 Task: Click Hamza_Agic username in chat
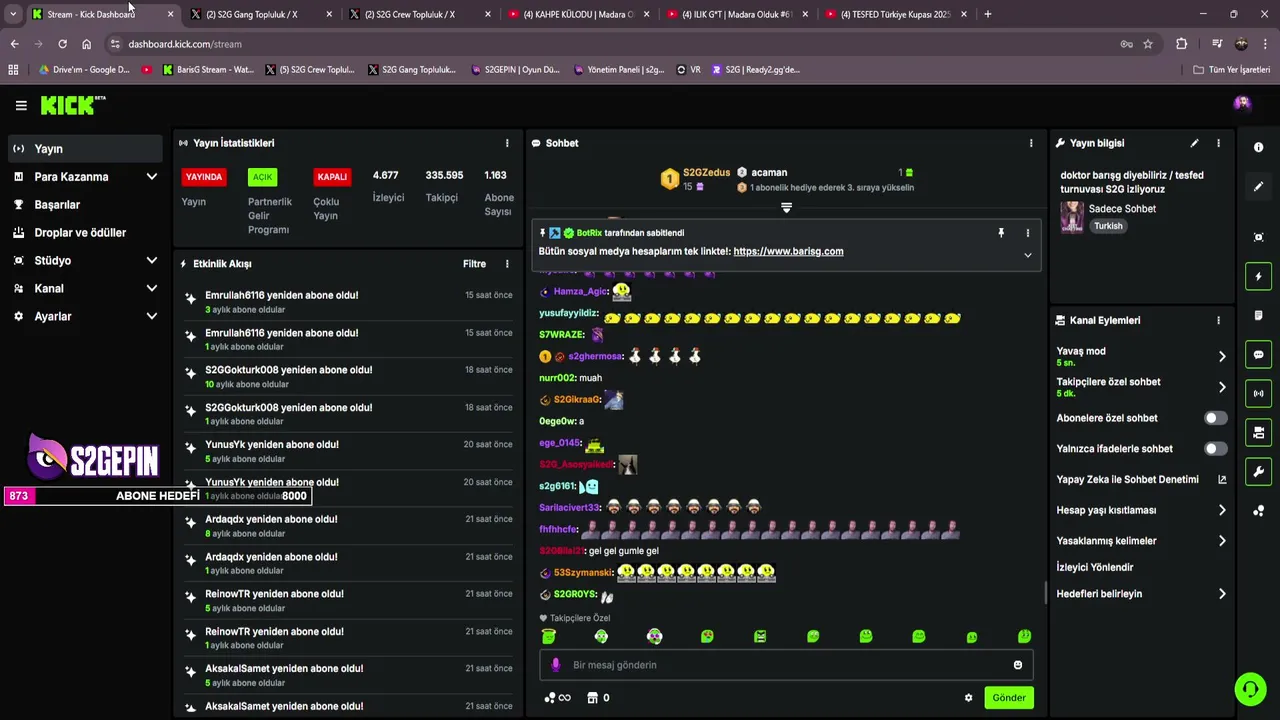(581, 292)
